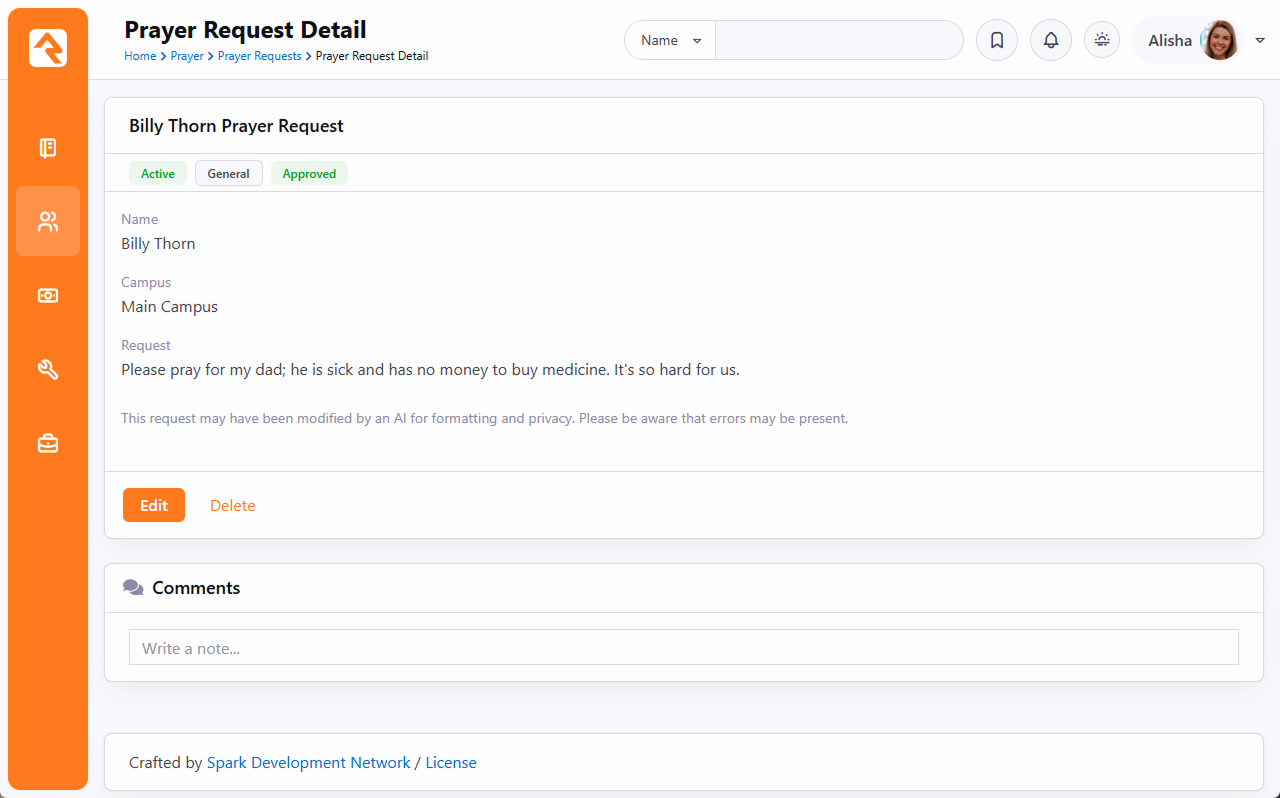The width and height of the screenshot is (1280, 798).
Task: Click the Write a note field
Action: coord(683,648)
